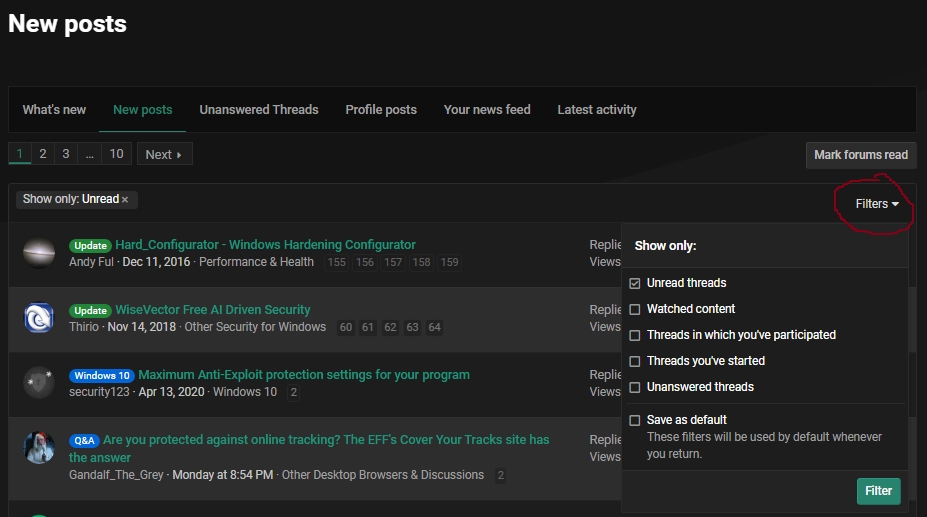Click Mark forums read button
927x517 pixels.
[x=861, y=155]
